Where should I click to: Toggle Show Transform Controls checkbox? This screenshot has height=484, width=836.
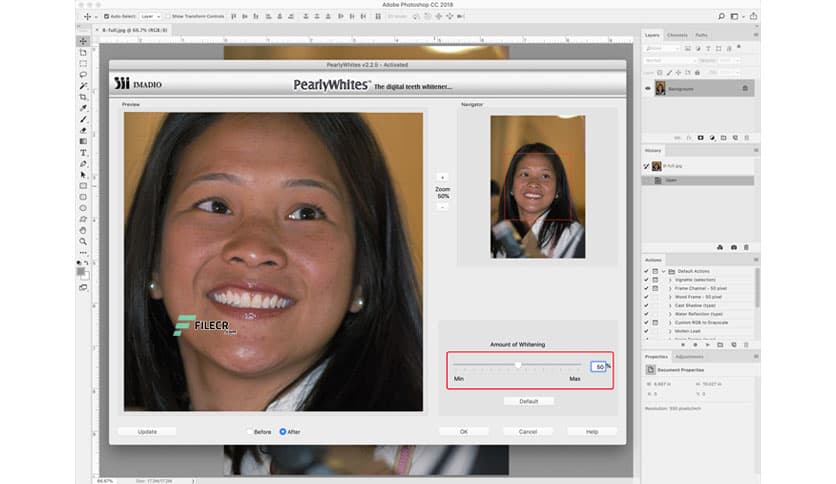[x=168, y=17]
